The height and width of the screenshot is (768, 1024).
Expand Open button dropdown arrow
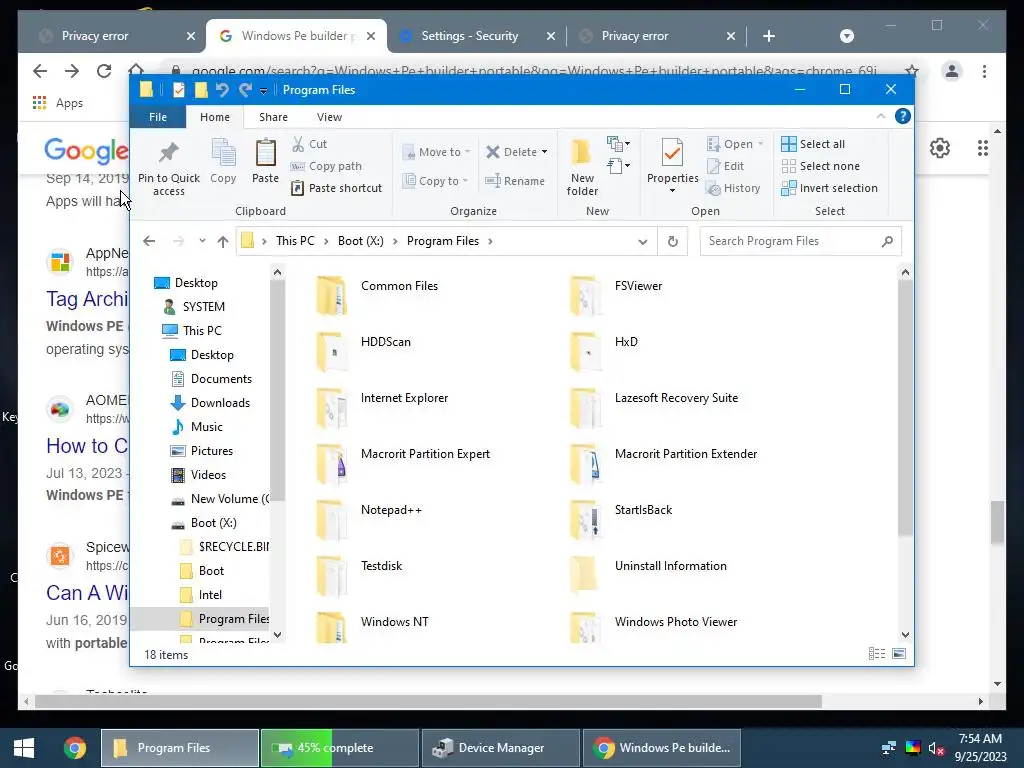tap(760, 144)
